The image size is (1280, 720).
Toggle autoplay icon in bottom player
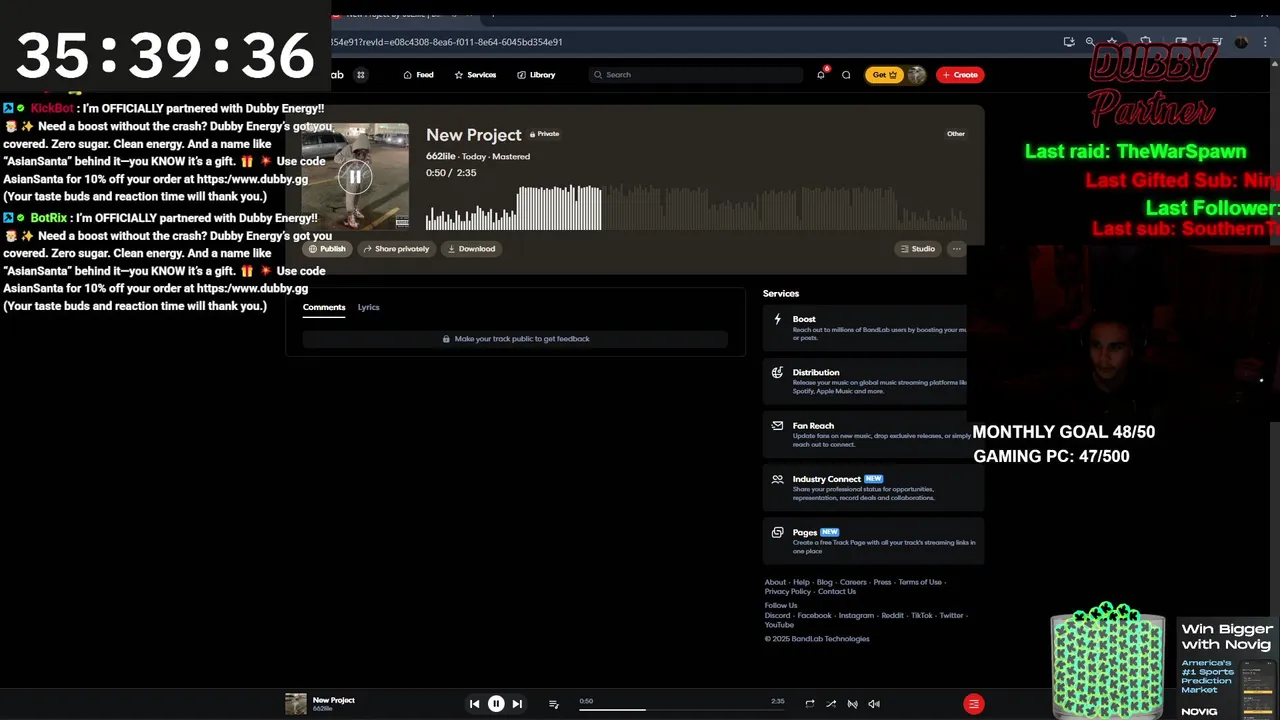[852, 704]
